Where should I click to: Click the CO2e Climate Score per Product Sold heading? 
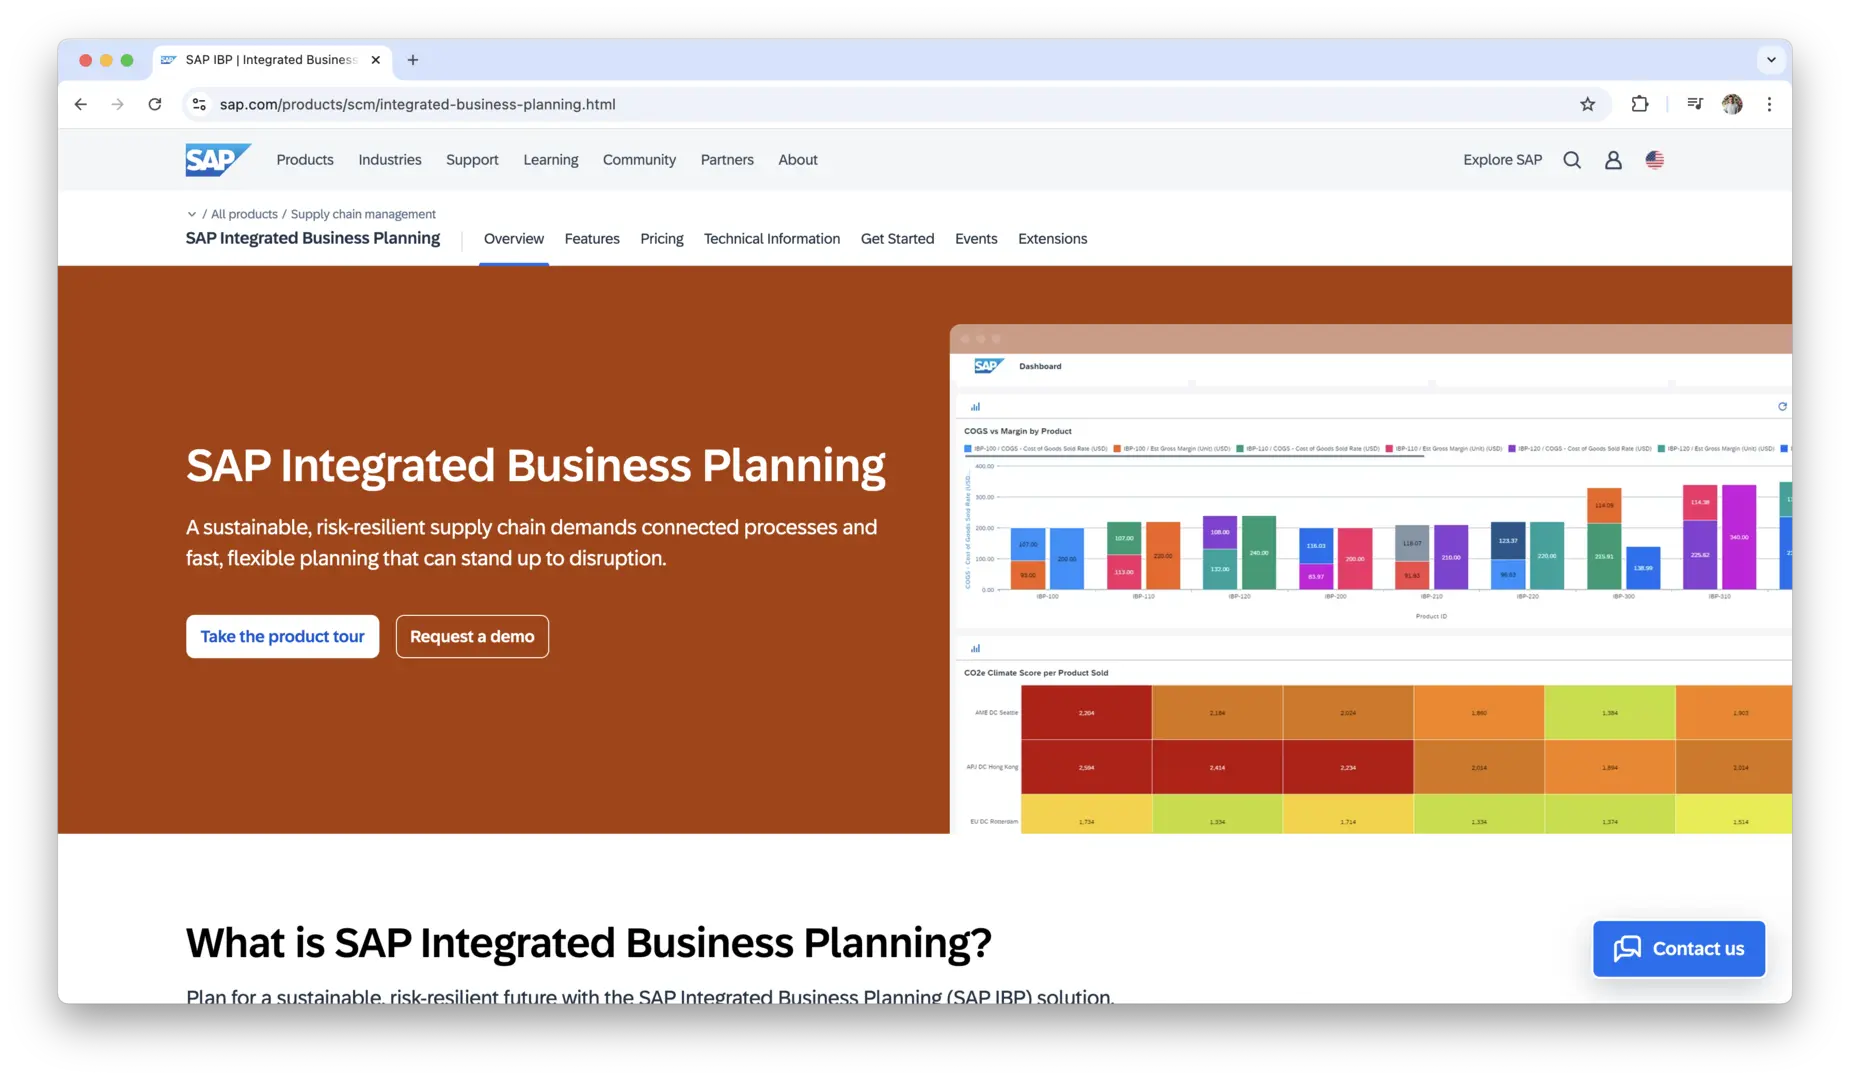click(x=1036, y=673)
